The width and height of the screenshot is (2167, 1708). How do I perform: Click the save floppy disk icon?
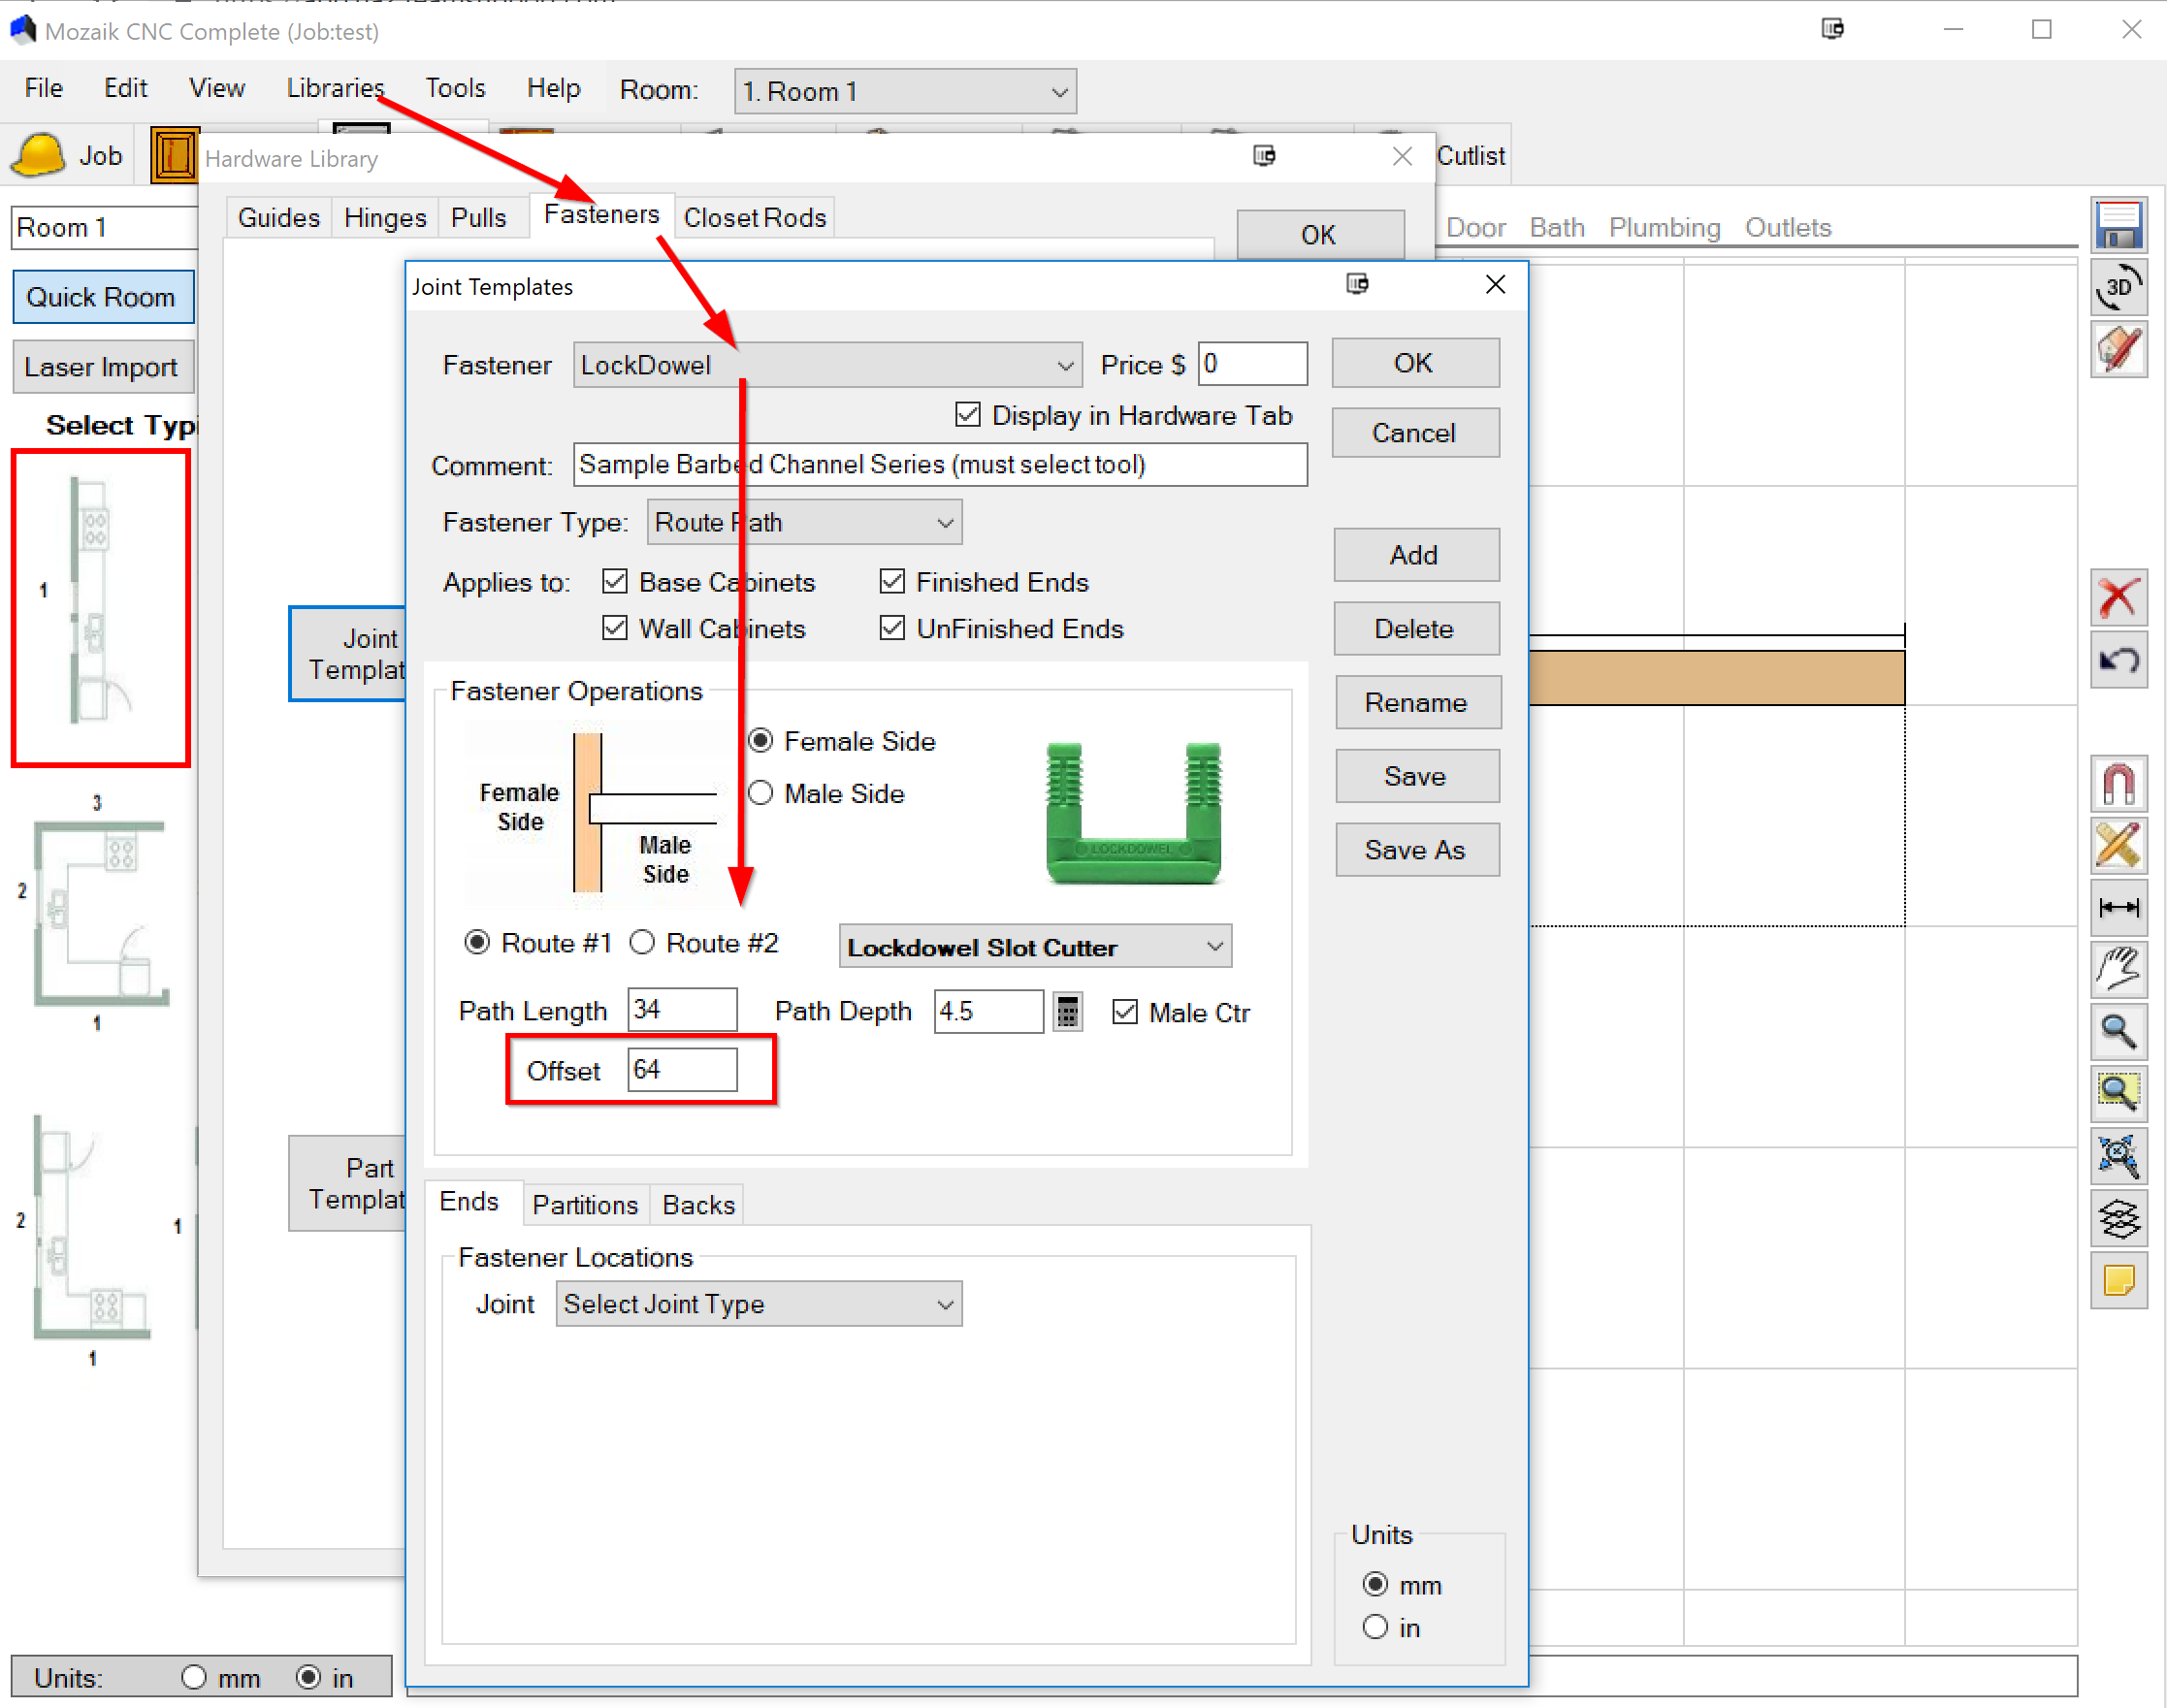point(2118,224)
